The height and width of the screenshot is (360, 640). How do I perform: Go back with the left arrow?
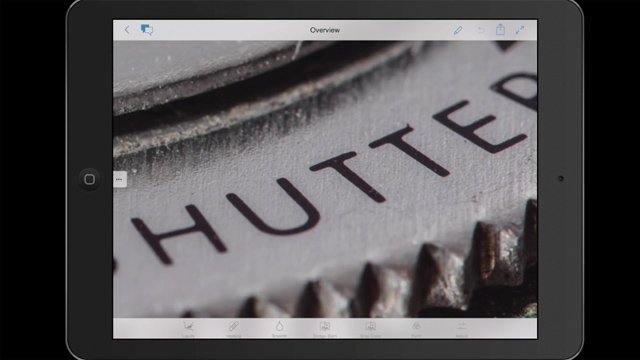(127, 30)
